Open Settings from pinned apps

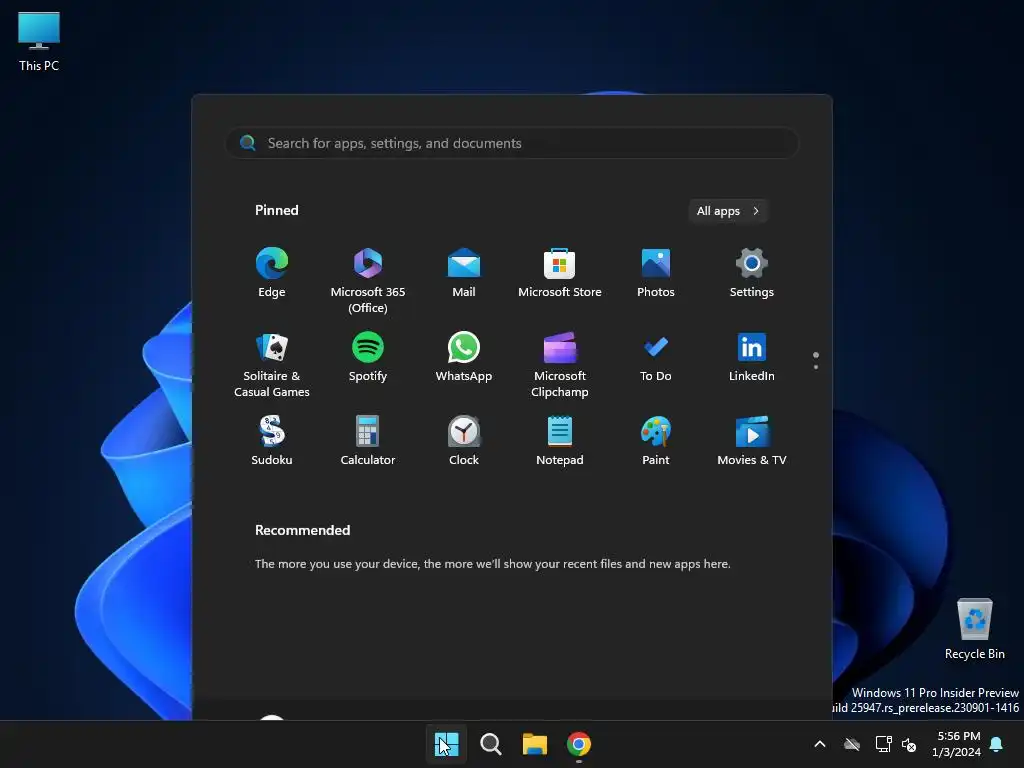752,273
